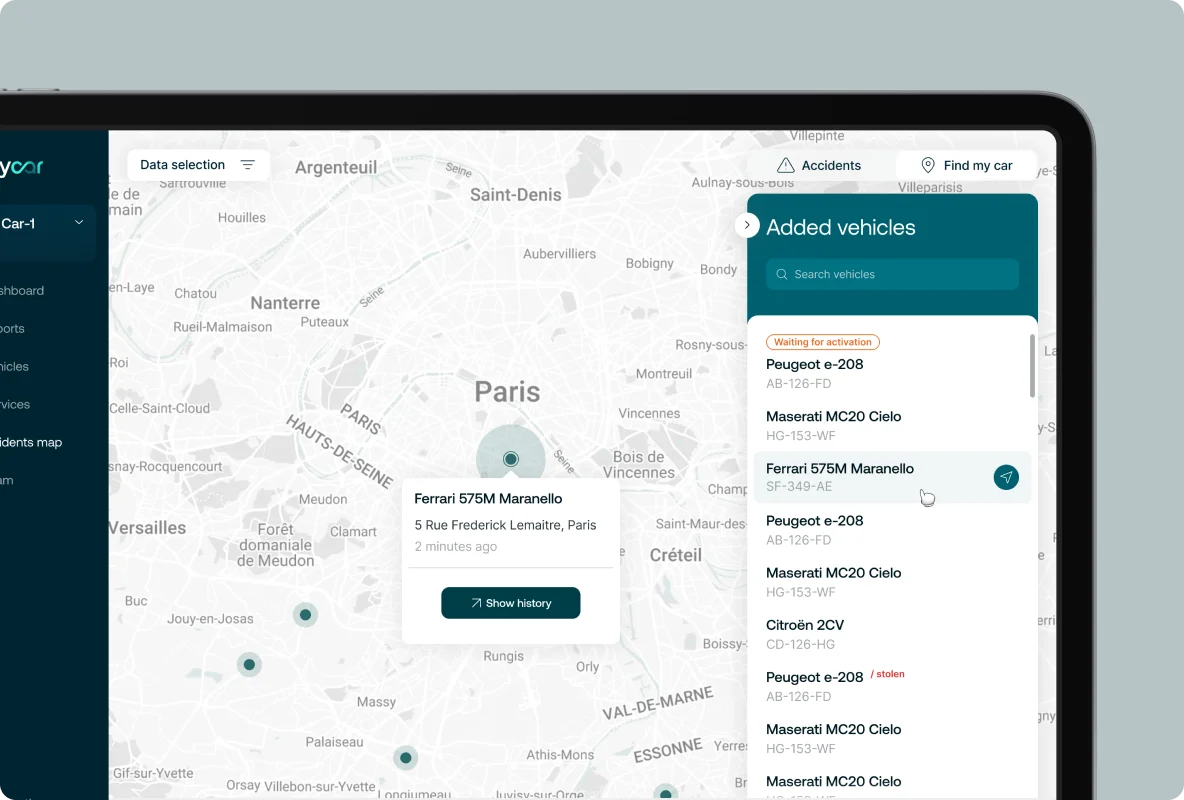Click the app logo in the sidebar
This screenshot has width=1184, height=800.
pyautogui.click(x=22, y=166)
